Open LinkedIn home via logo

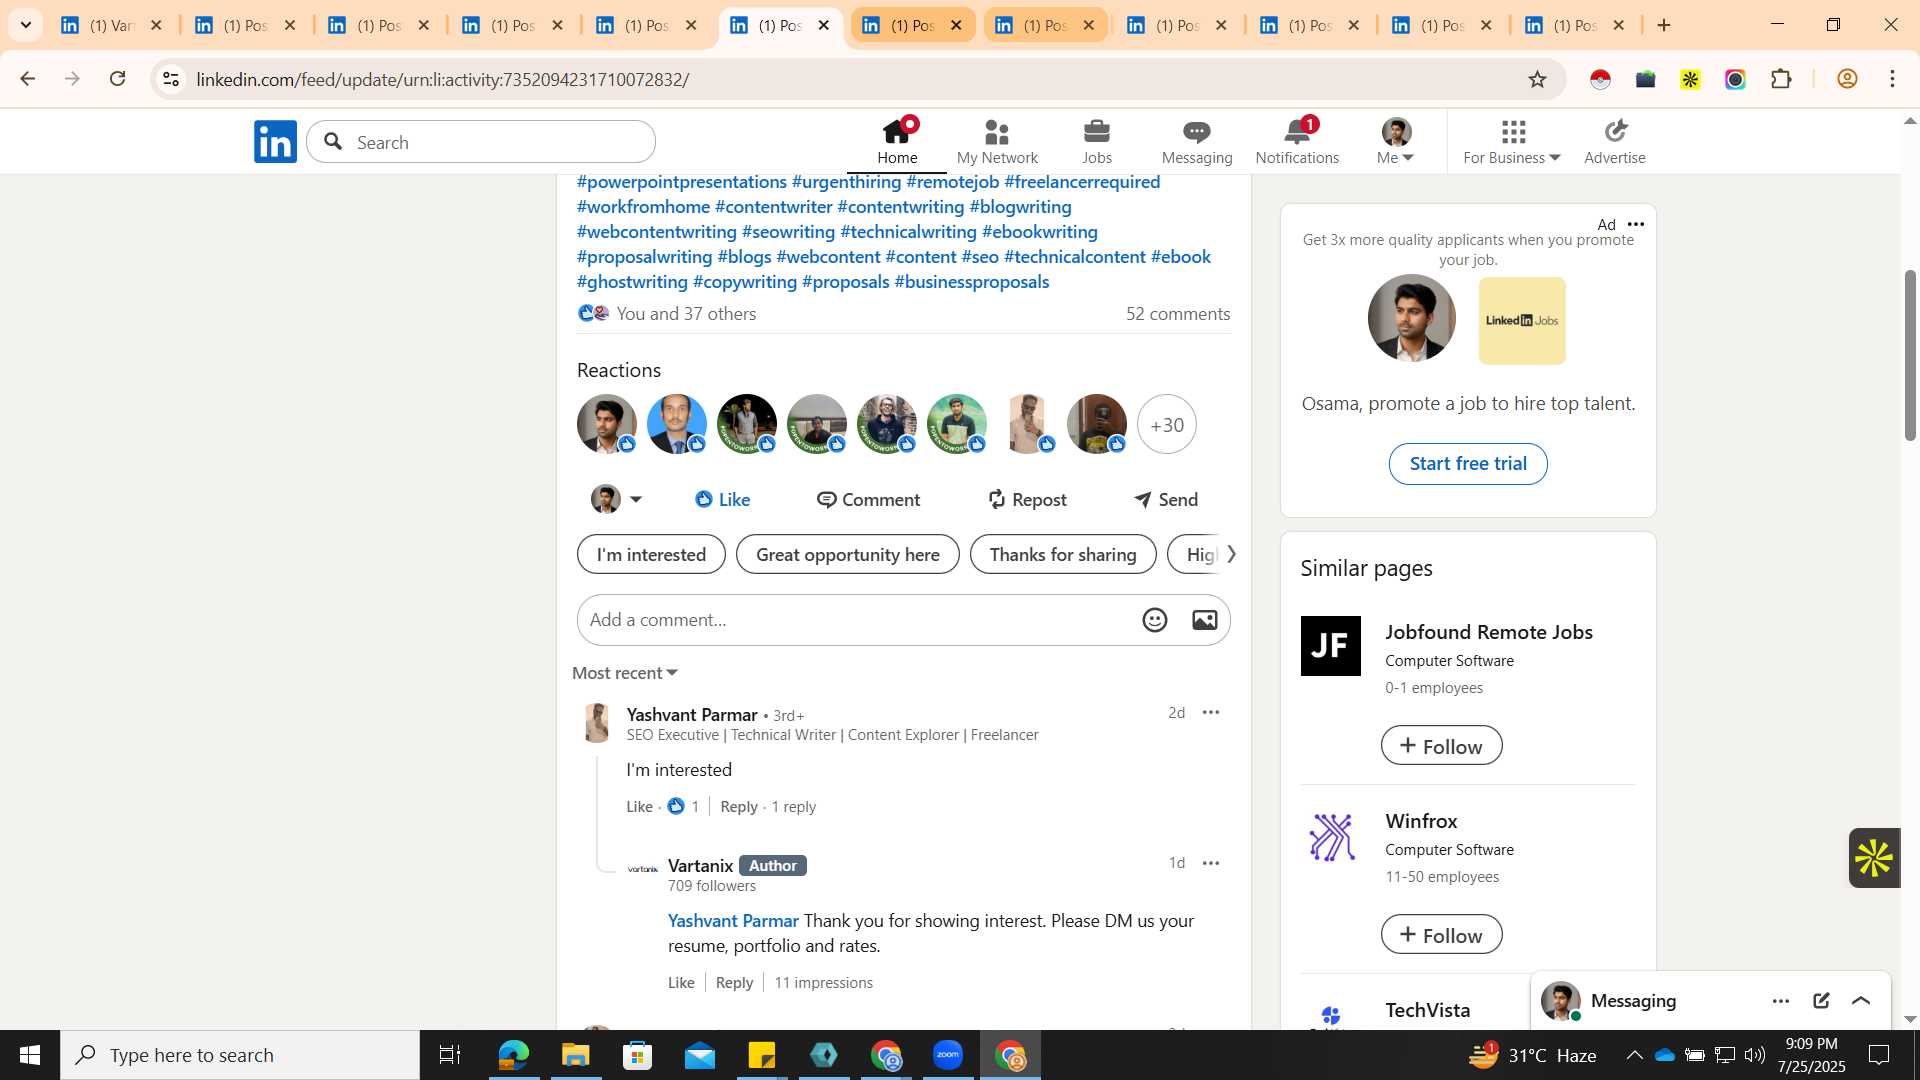[275, 142]
